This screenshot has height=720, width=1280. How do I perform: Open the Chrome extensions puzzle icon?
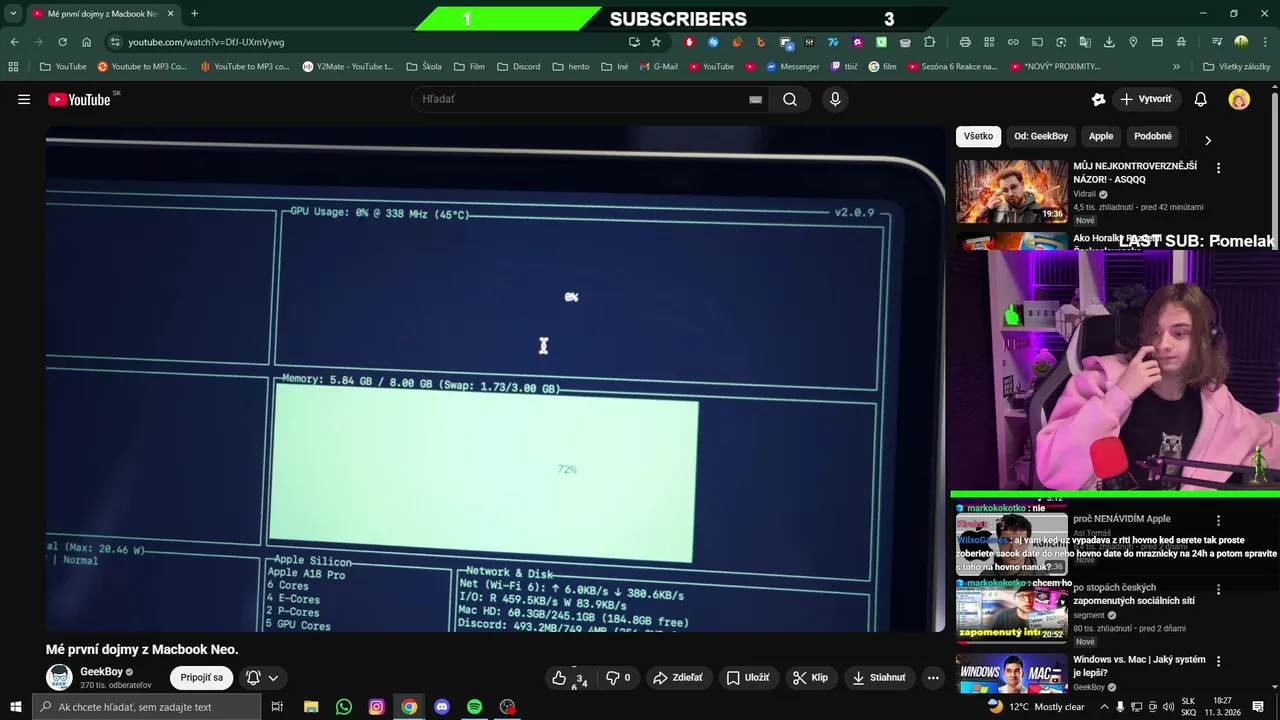pos(929,42)
